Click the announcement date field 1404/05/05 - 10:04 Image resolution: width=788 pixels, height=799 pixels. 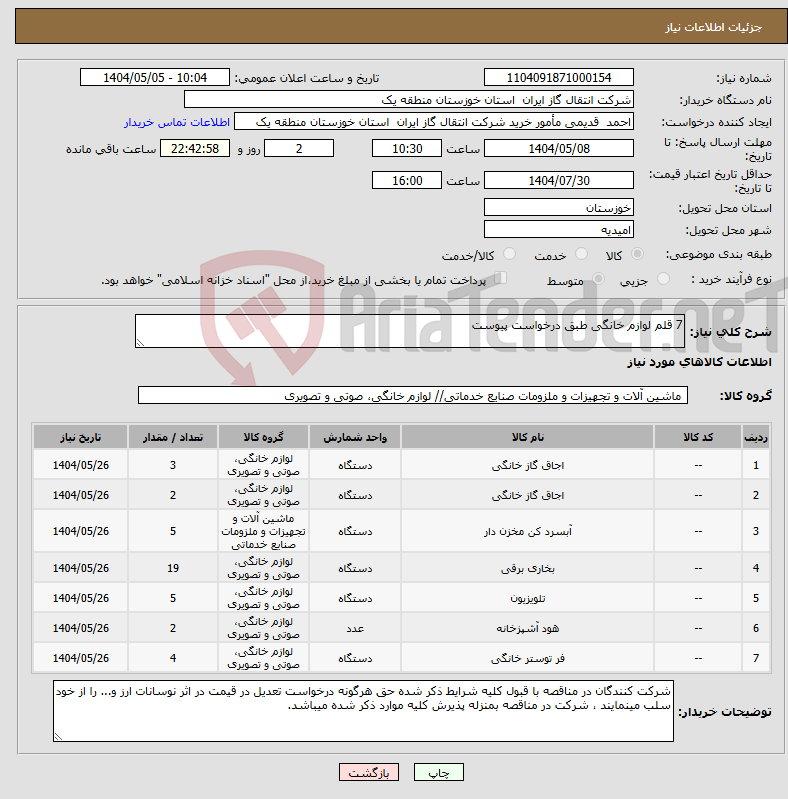coord(155,77)
